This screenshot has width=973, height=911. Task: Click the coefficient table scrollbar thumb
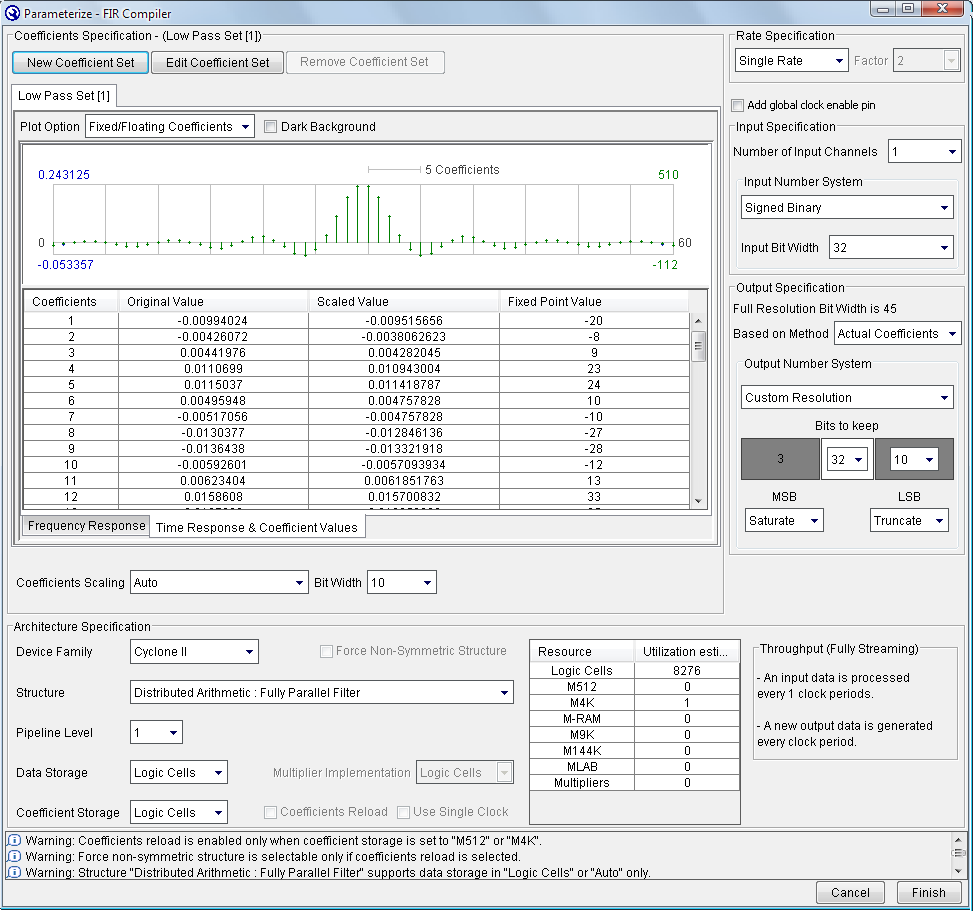698,346
